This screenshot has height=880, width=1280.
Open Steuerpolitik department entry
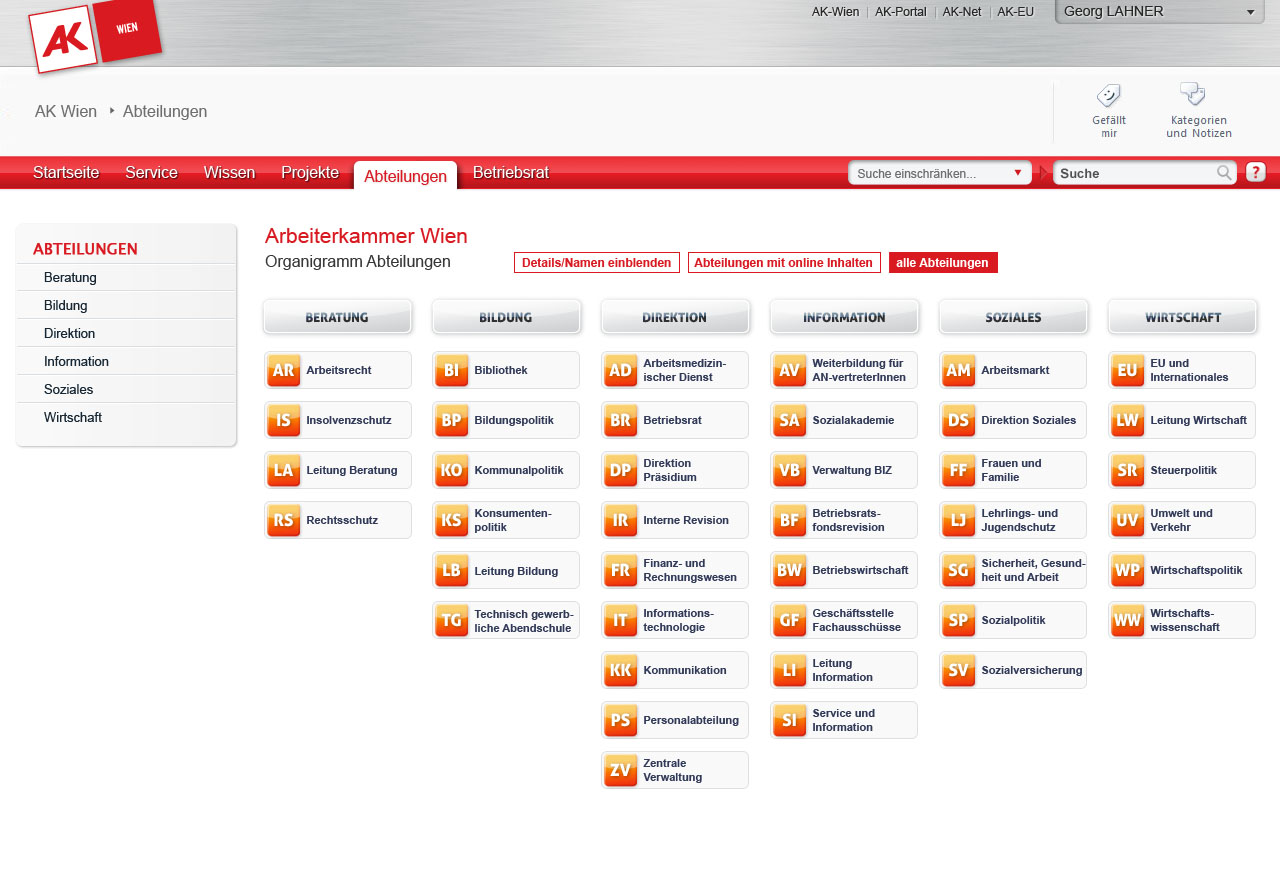tap(1182, 470)
